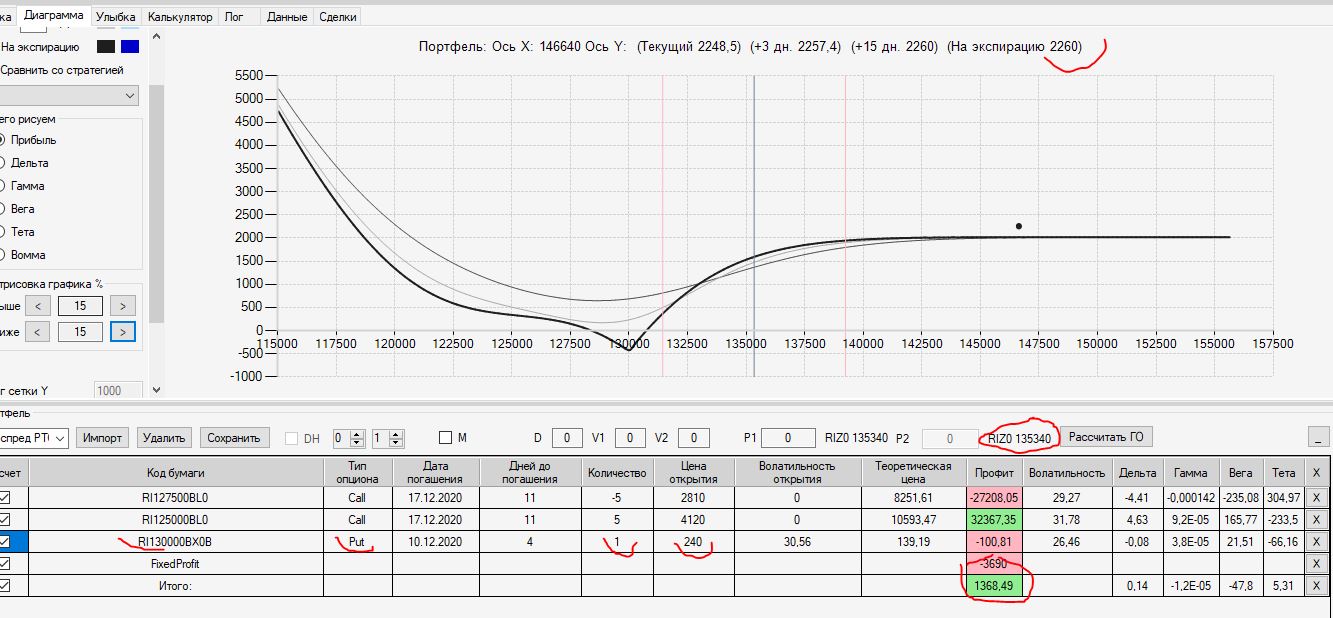Increase the lower chart margin with the highlighted > arrow

[122, 331]
